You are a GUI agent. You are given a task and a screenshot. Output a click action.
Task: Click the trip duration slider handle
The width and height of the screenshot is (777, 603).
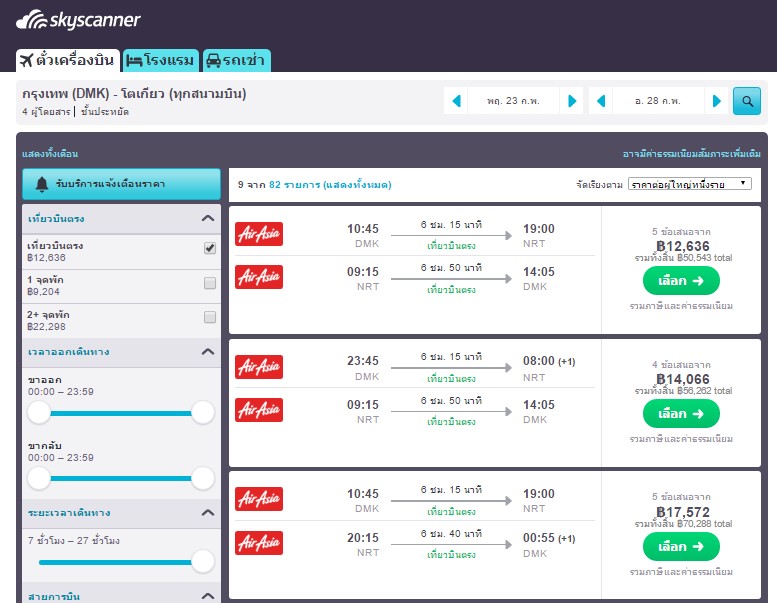point(203,562)
